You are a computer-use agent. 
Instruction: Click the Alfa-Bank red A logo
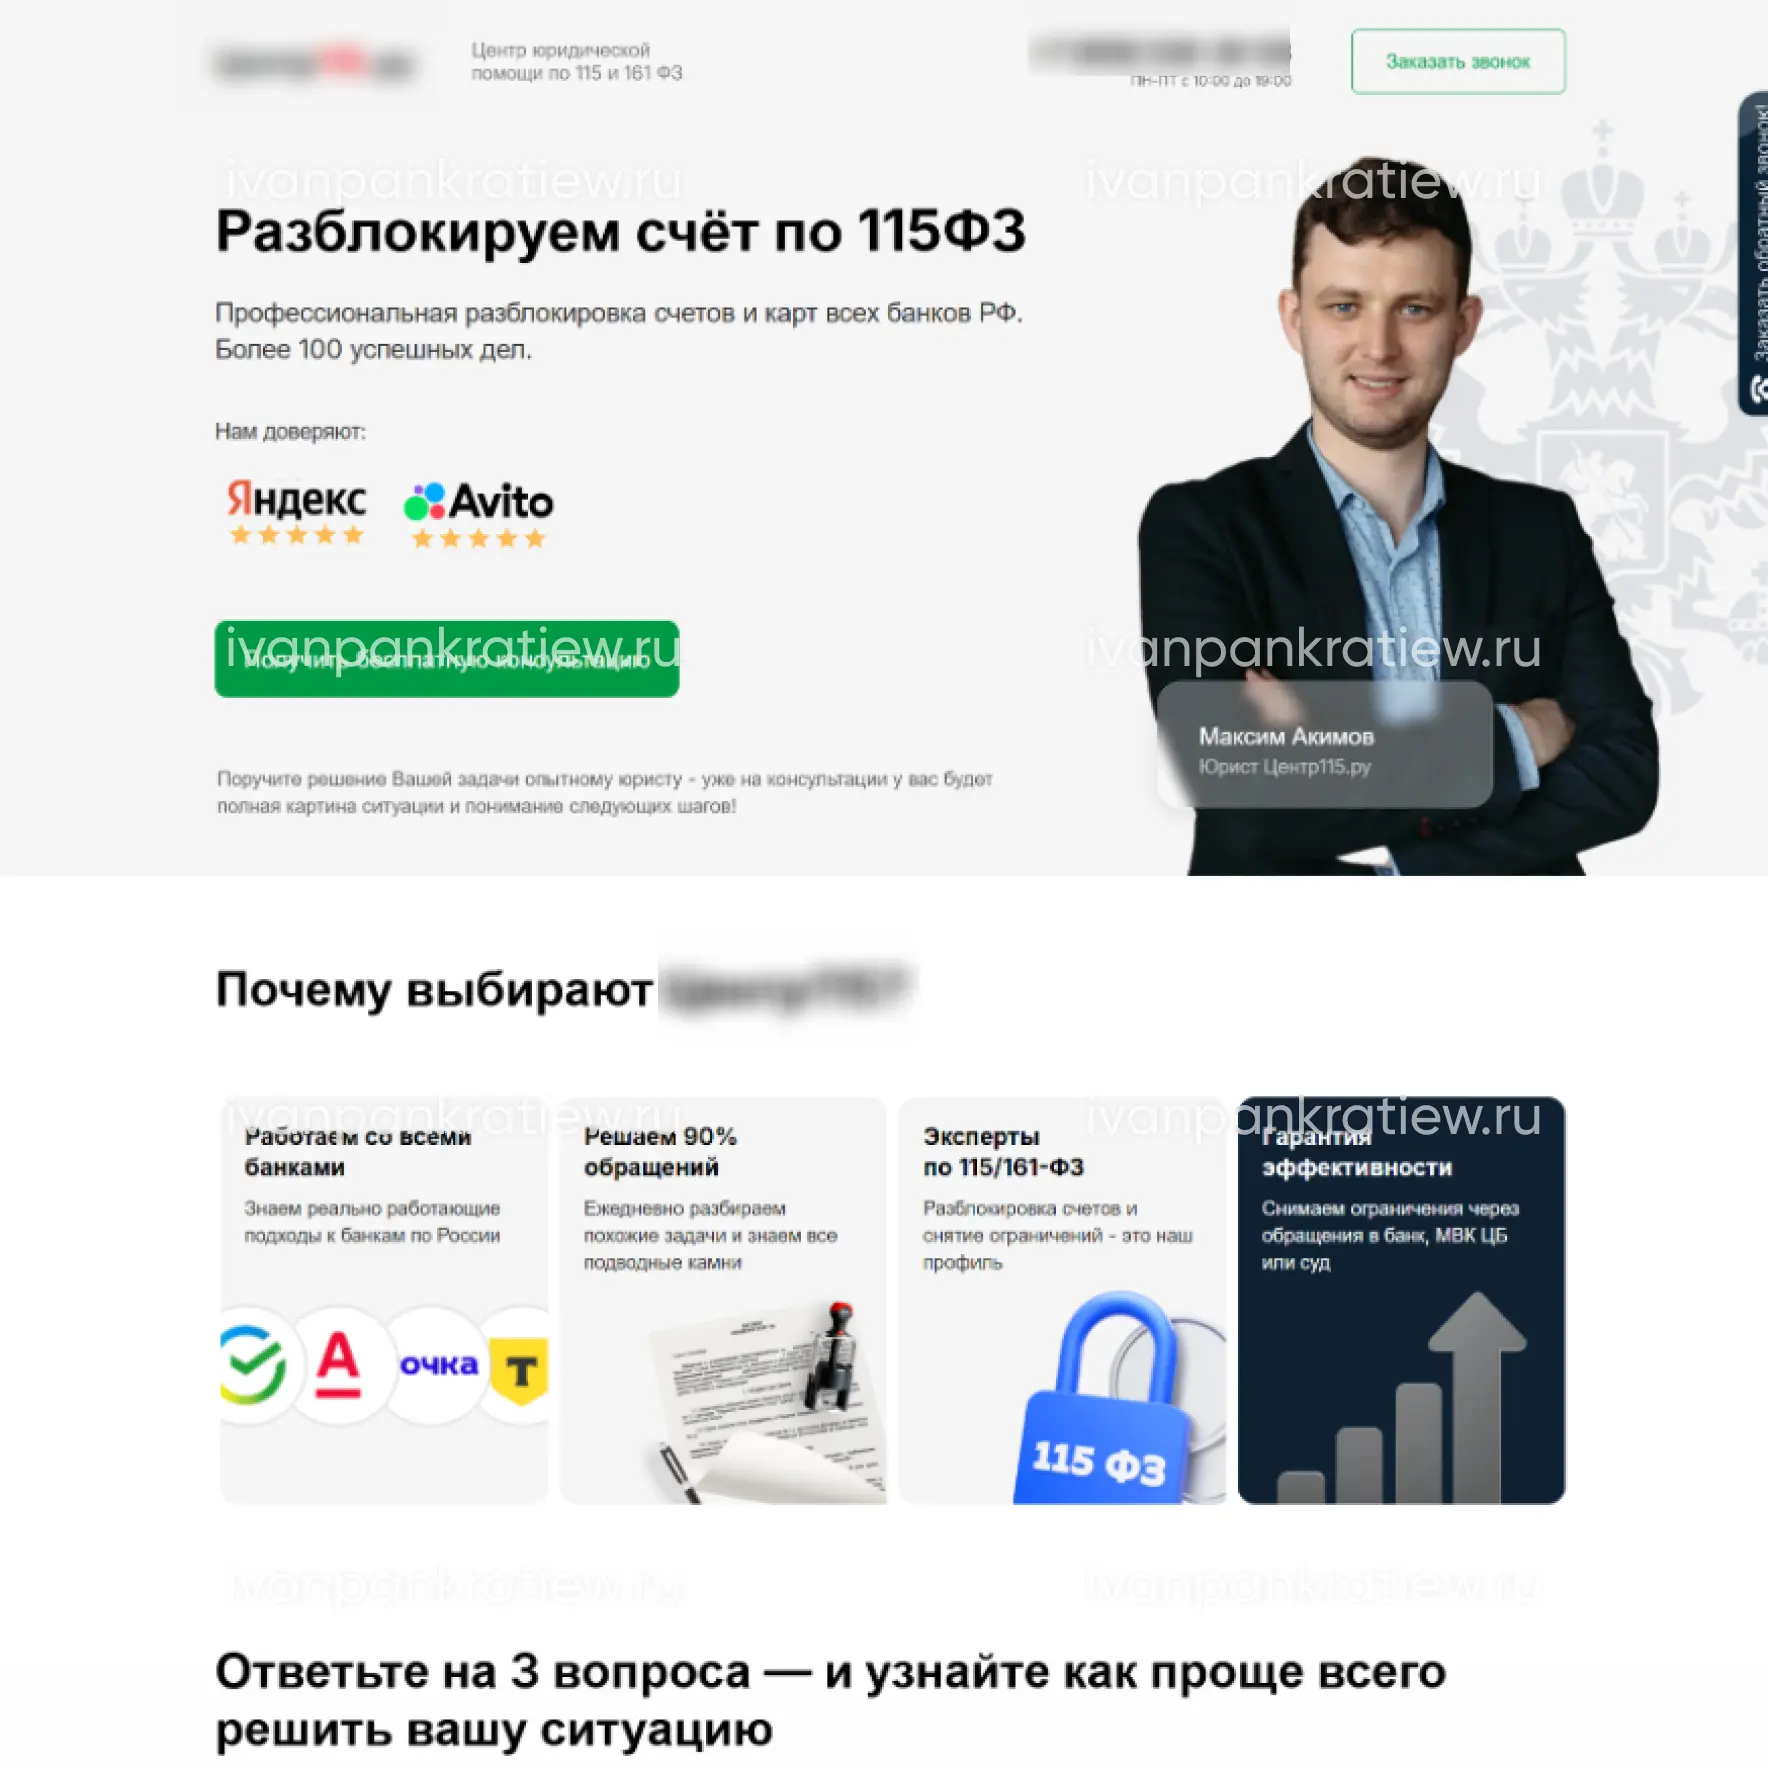pyautogui.click(x=338, y=1364)
